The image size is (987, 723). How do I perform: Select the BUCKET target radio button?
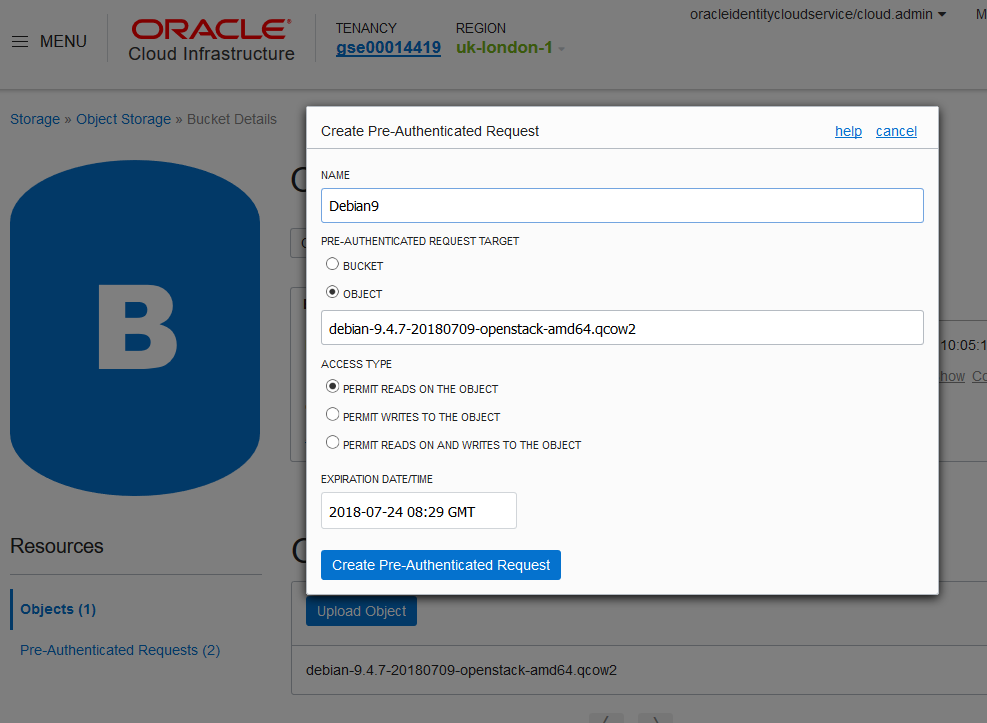click(x=332, y=264)
